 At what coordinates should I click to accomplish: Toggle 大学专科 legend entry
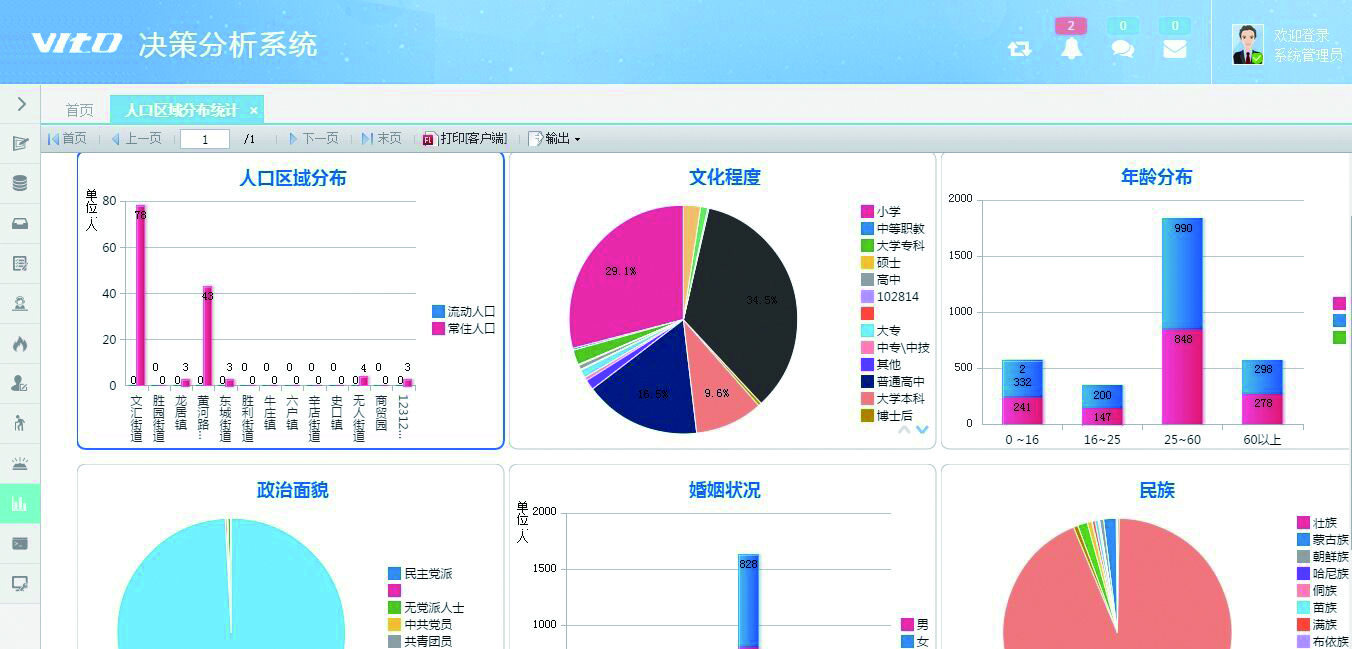[x=893, y=246]
